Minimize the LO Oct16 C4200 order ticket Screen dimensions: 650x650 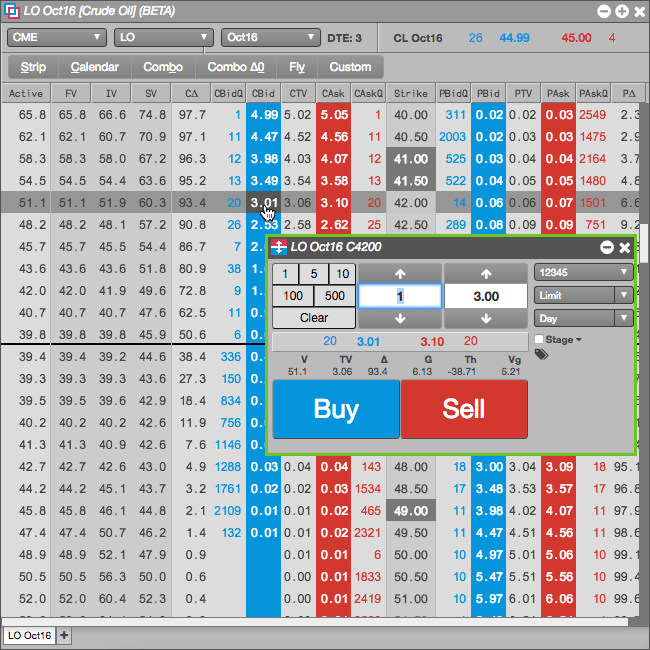606,247
